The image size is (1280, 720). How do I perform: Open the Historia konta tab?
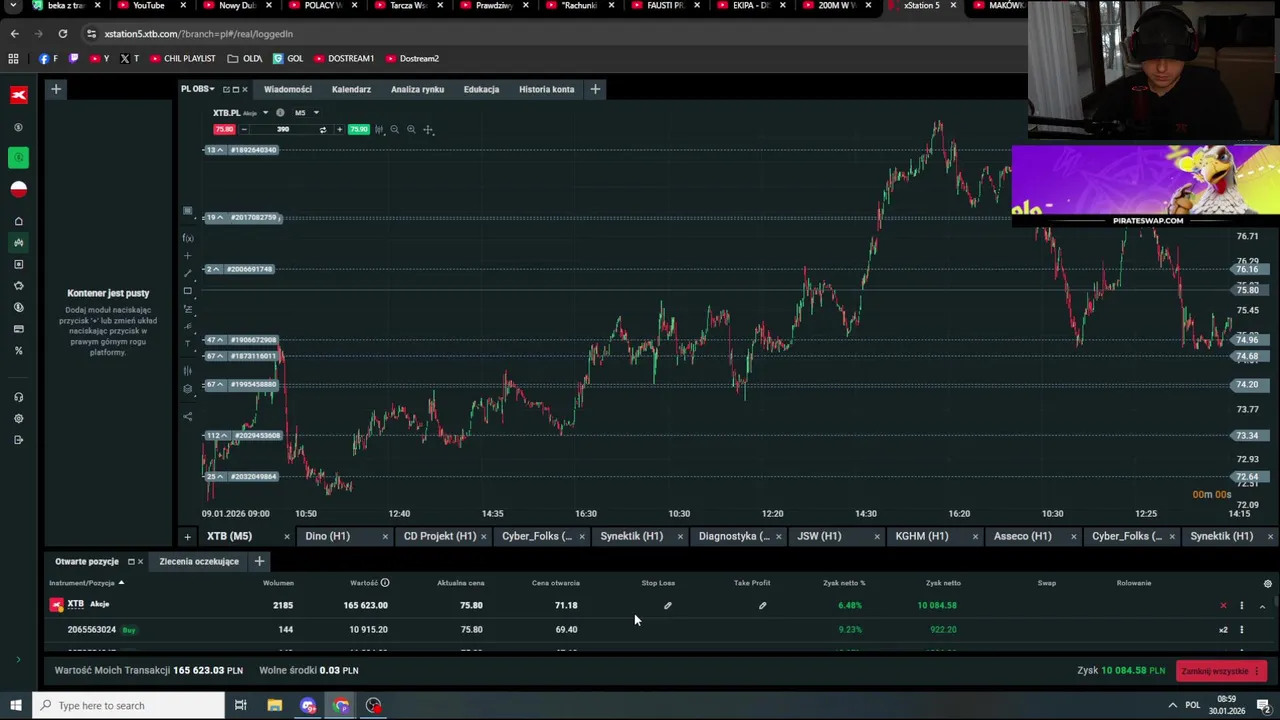tap(547, 90)
